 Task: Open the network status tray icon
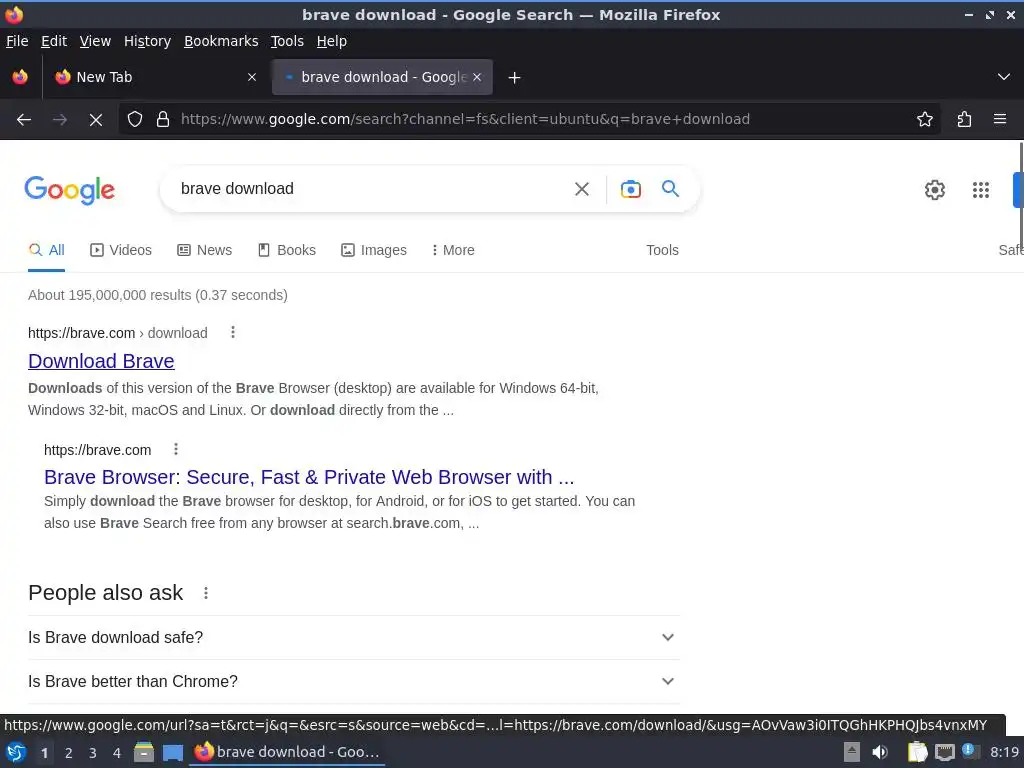click(x=945, y=752)
